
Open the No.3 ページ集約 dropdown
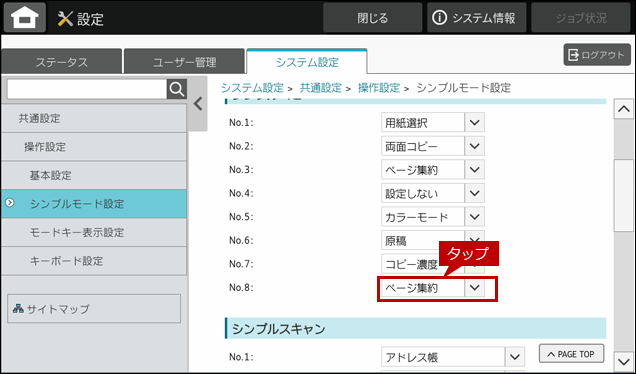433,170
